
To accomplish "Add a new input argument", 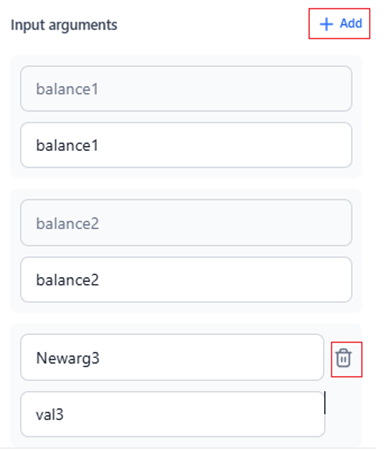I will click(x=339, y=24).
